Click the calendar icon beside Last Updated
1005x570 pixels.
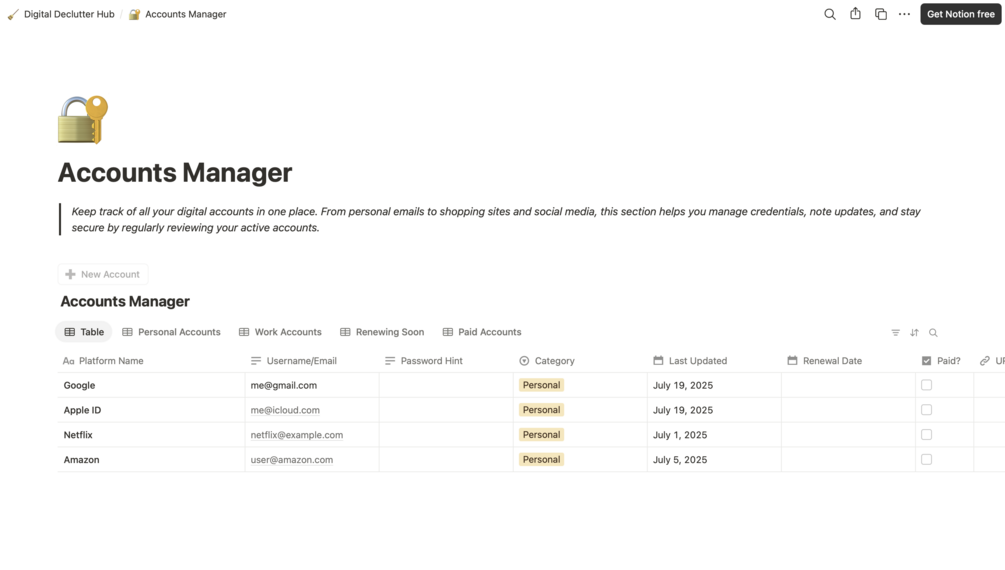click(658, 361)
